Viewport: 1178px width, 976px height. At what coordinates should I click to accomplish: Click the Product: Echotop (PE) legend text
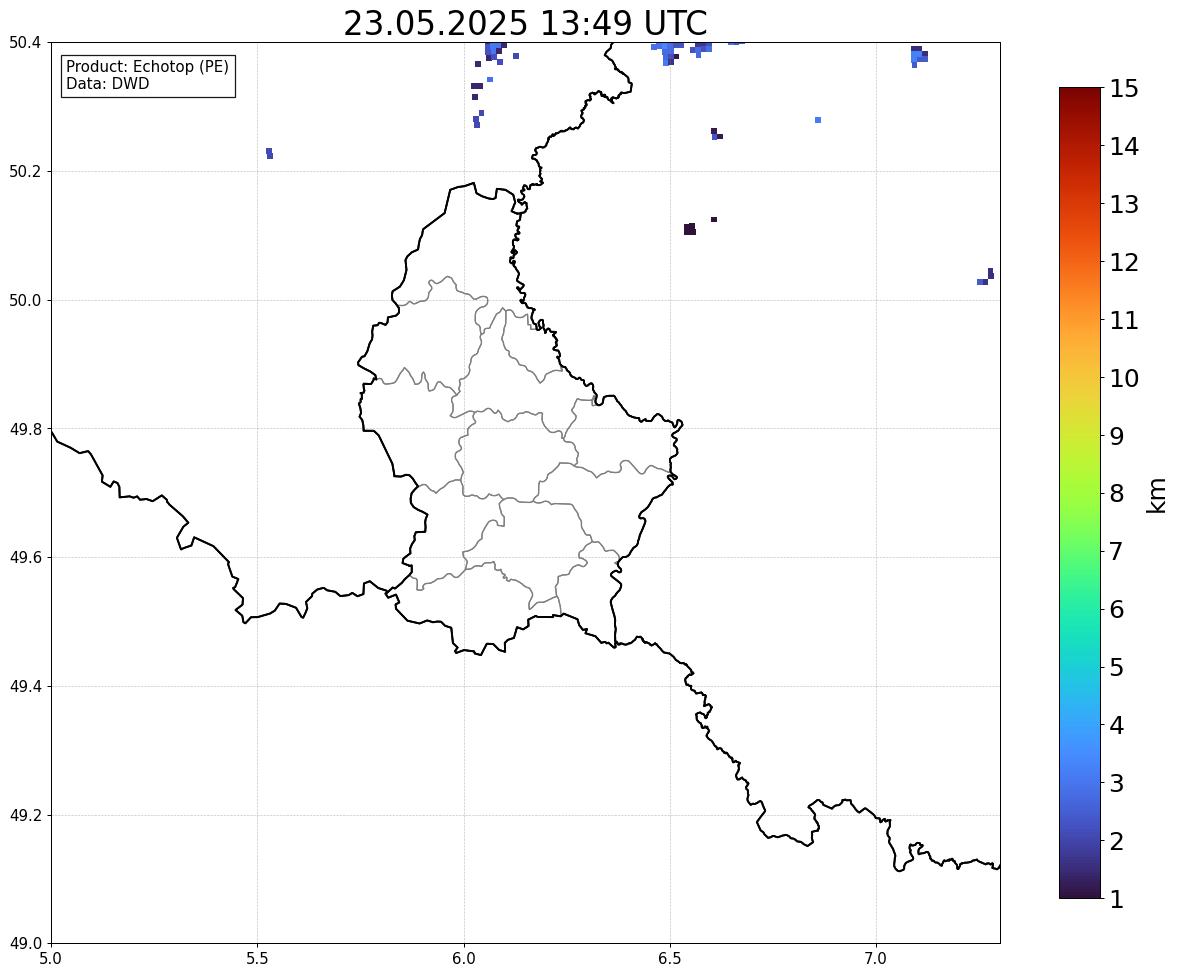tap(147, 67)
